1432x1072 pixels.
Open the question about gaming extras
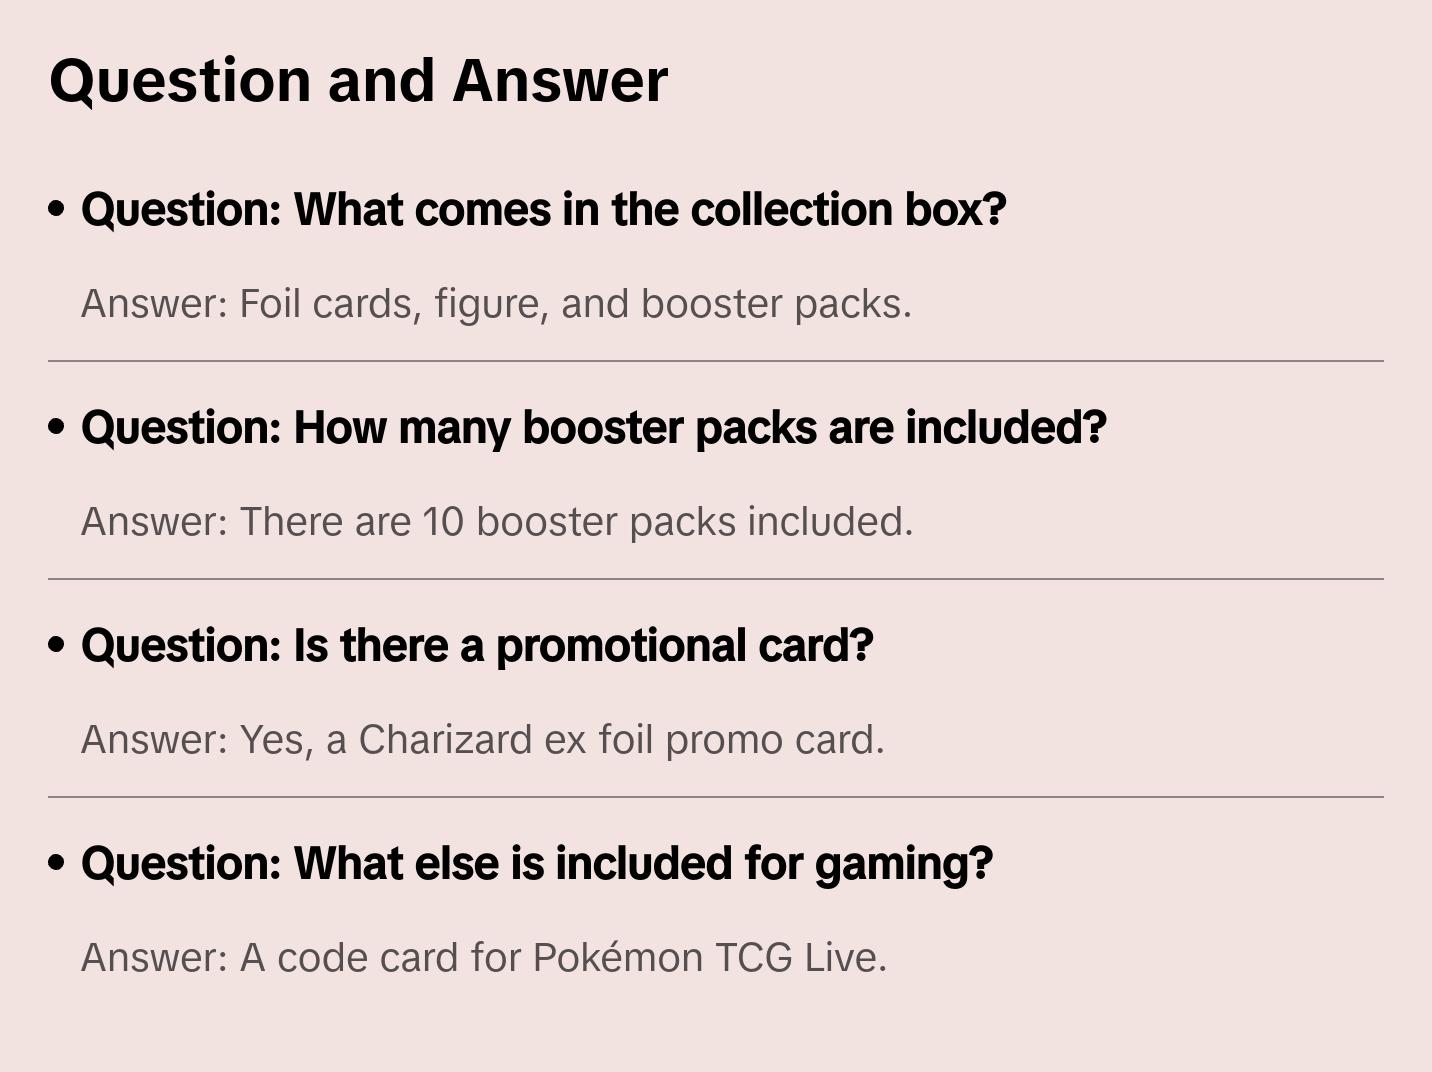[537, 864]
